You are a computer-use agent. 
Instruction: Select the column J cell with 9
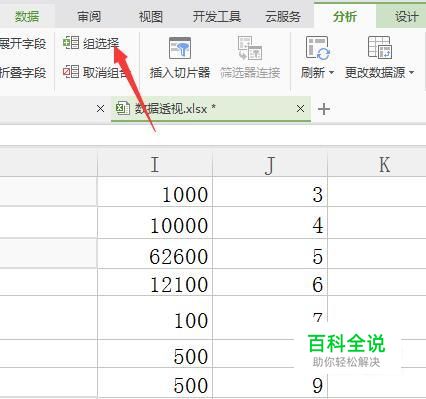270,383
